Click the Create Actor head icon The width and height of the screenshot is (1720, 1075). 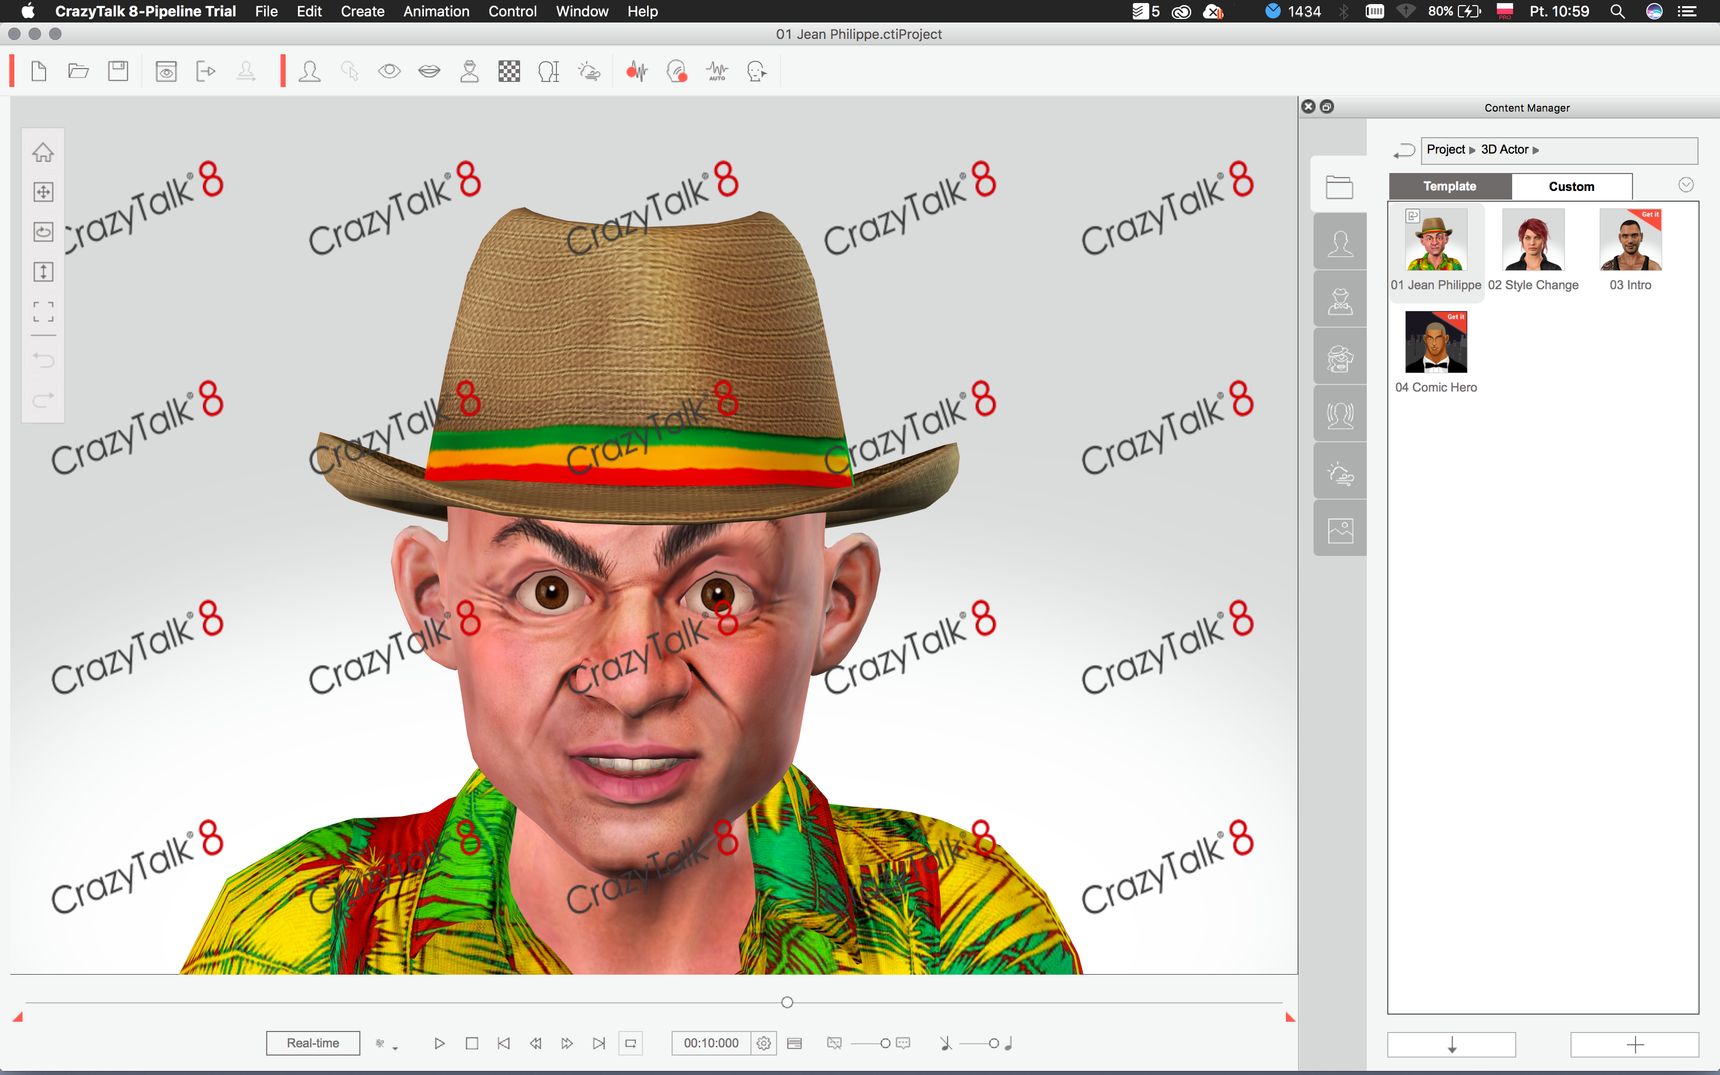pyautogui.click(x=310, y=71)
